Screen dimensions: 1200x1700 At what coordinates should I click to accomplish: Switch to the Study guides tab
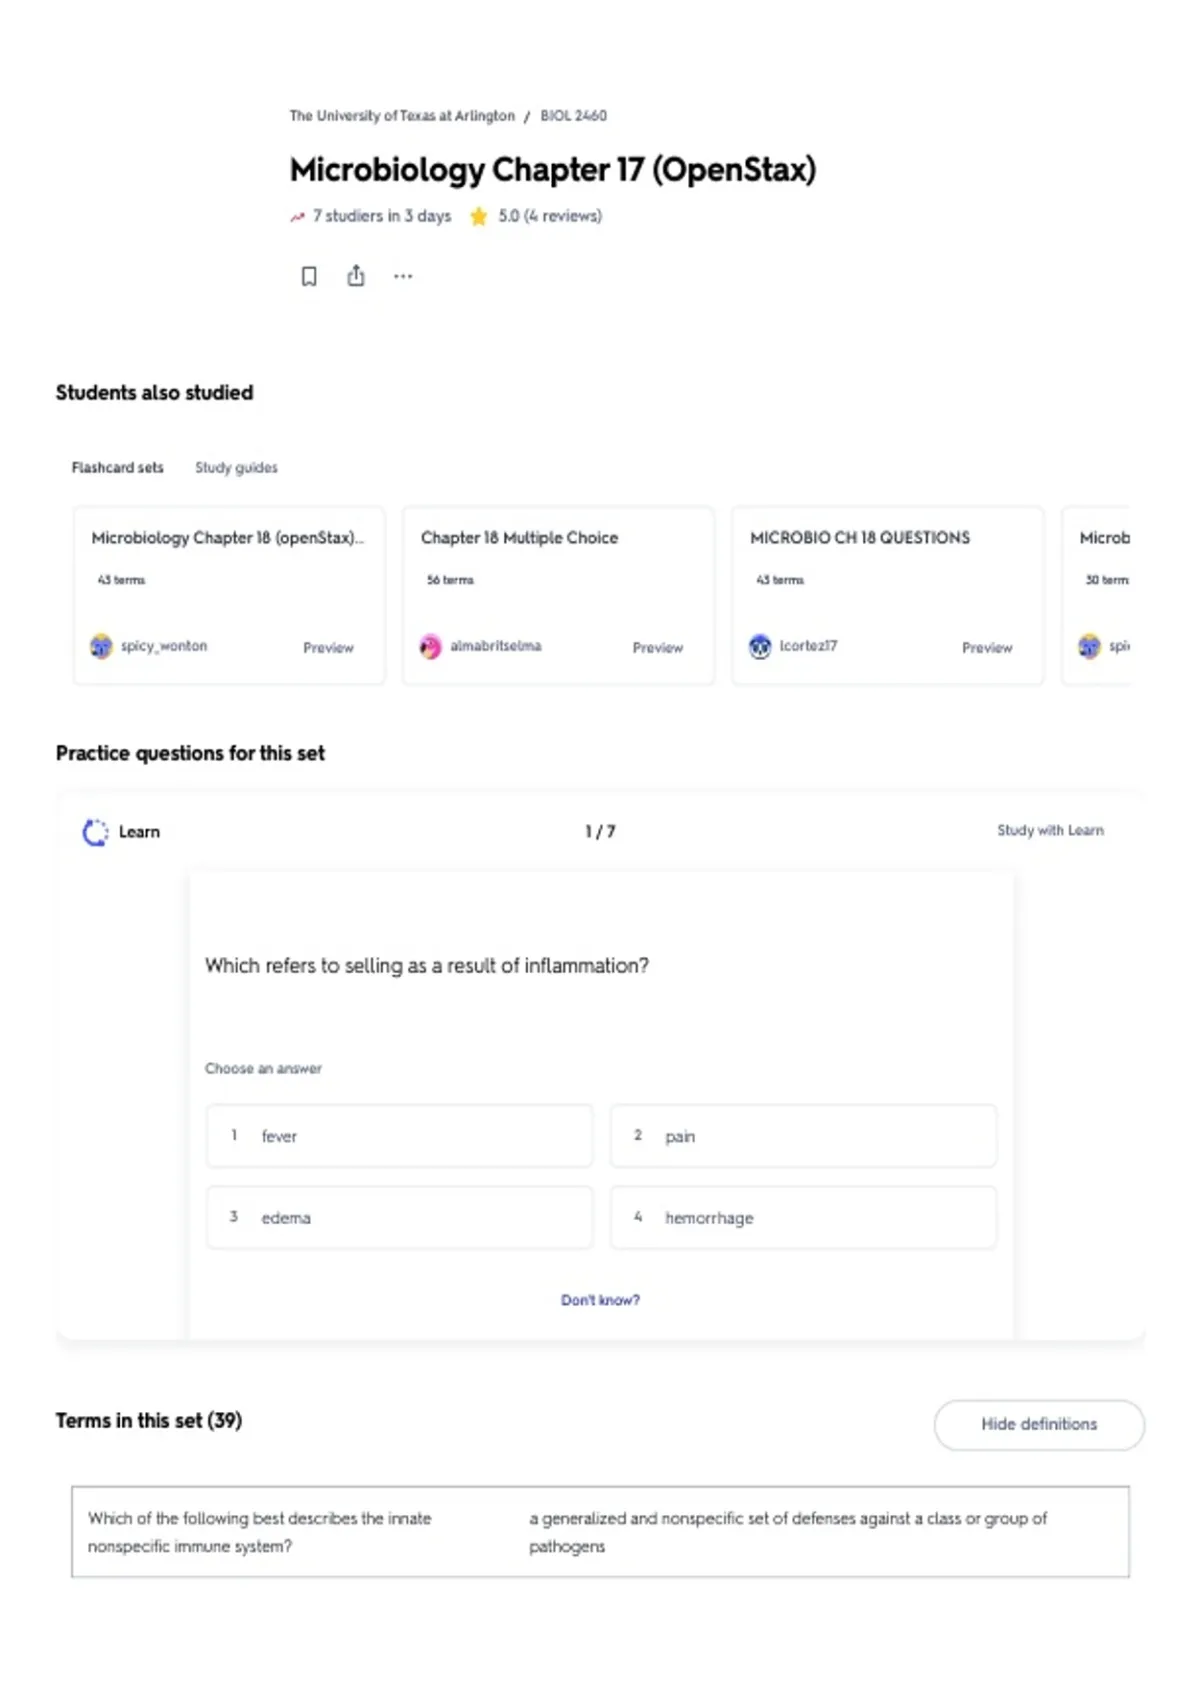point(236,467)
